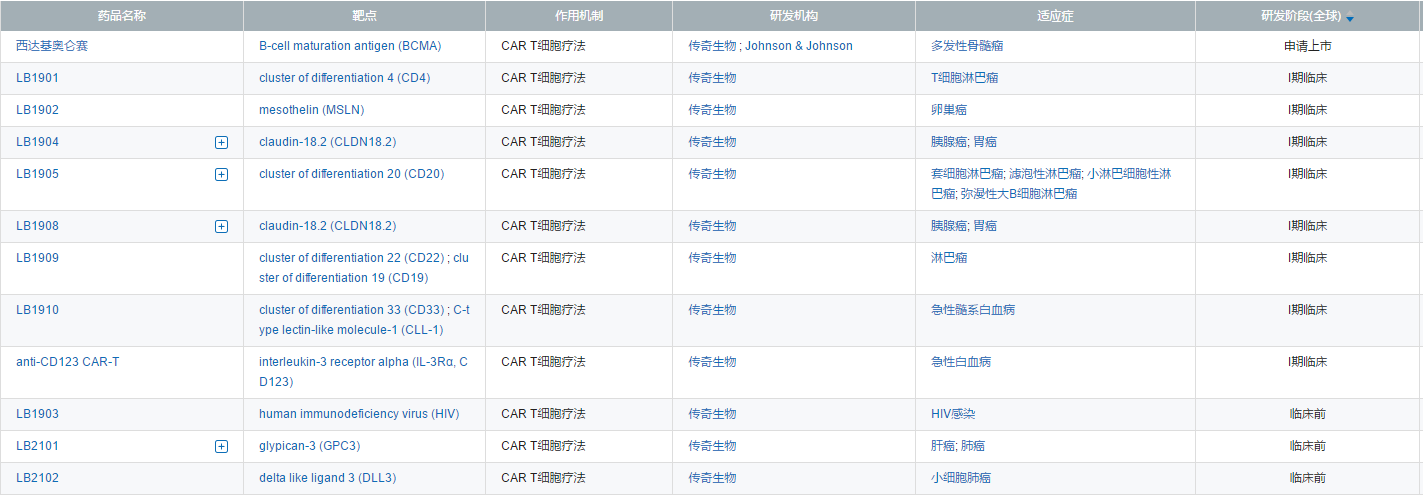Viewport: 1423px width, 497px height.
Task: Expand the LB2101 row plus icon
Action: (221, 446)
